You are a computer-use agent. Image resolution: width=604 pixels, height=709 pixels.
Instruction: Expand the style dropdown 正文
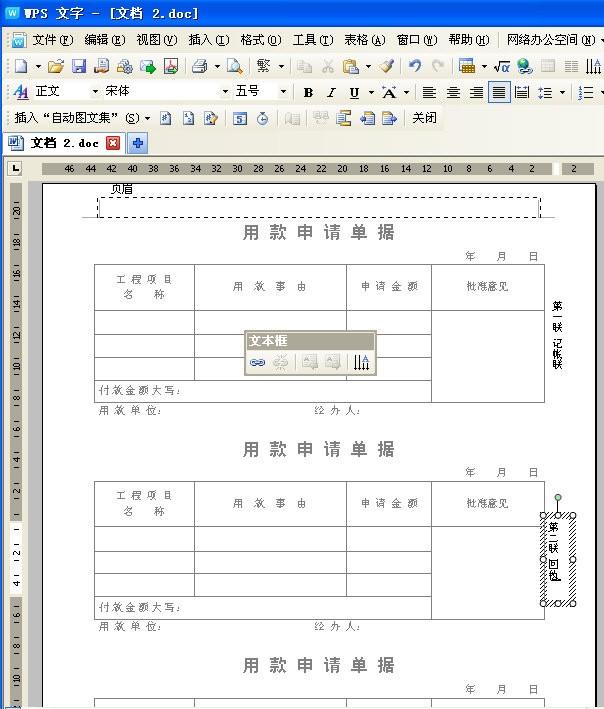95,92
